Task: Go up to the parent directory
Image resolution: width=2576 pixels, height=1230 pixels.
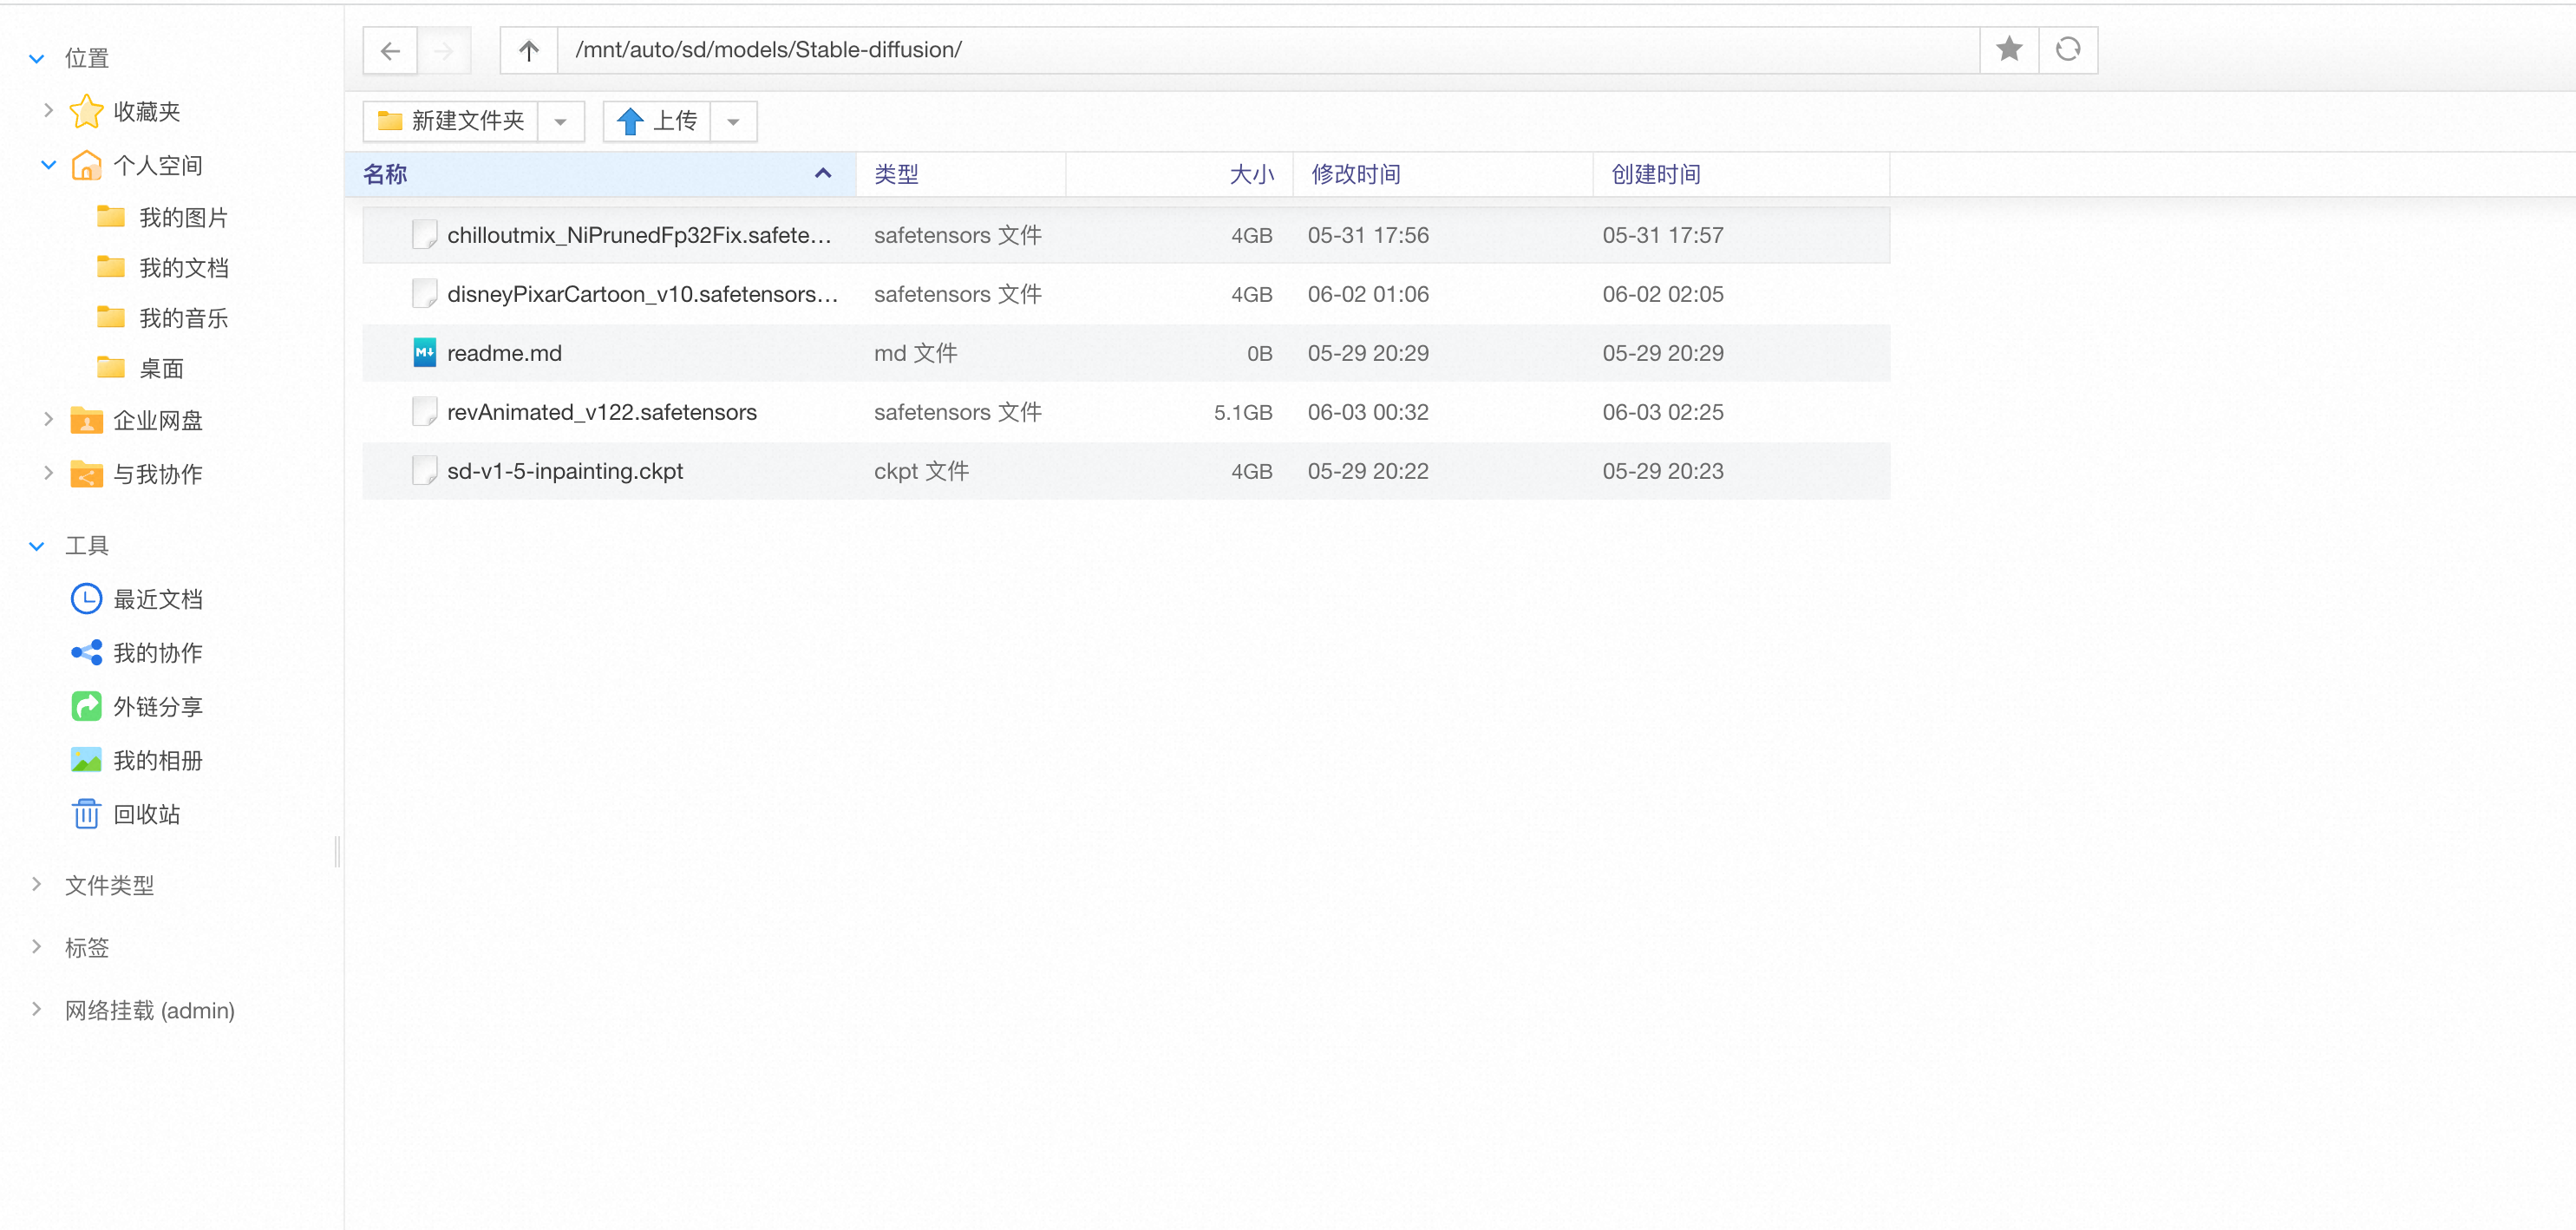Action: click(529, 50)
